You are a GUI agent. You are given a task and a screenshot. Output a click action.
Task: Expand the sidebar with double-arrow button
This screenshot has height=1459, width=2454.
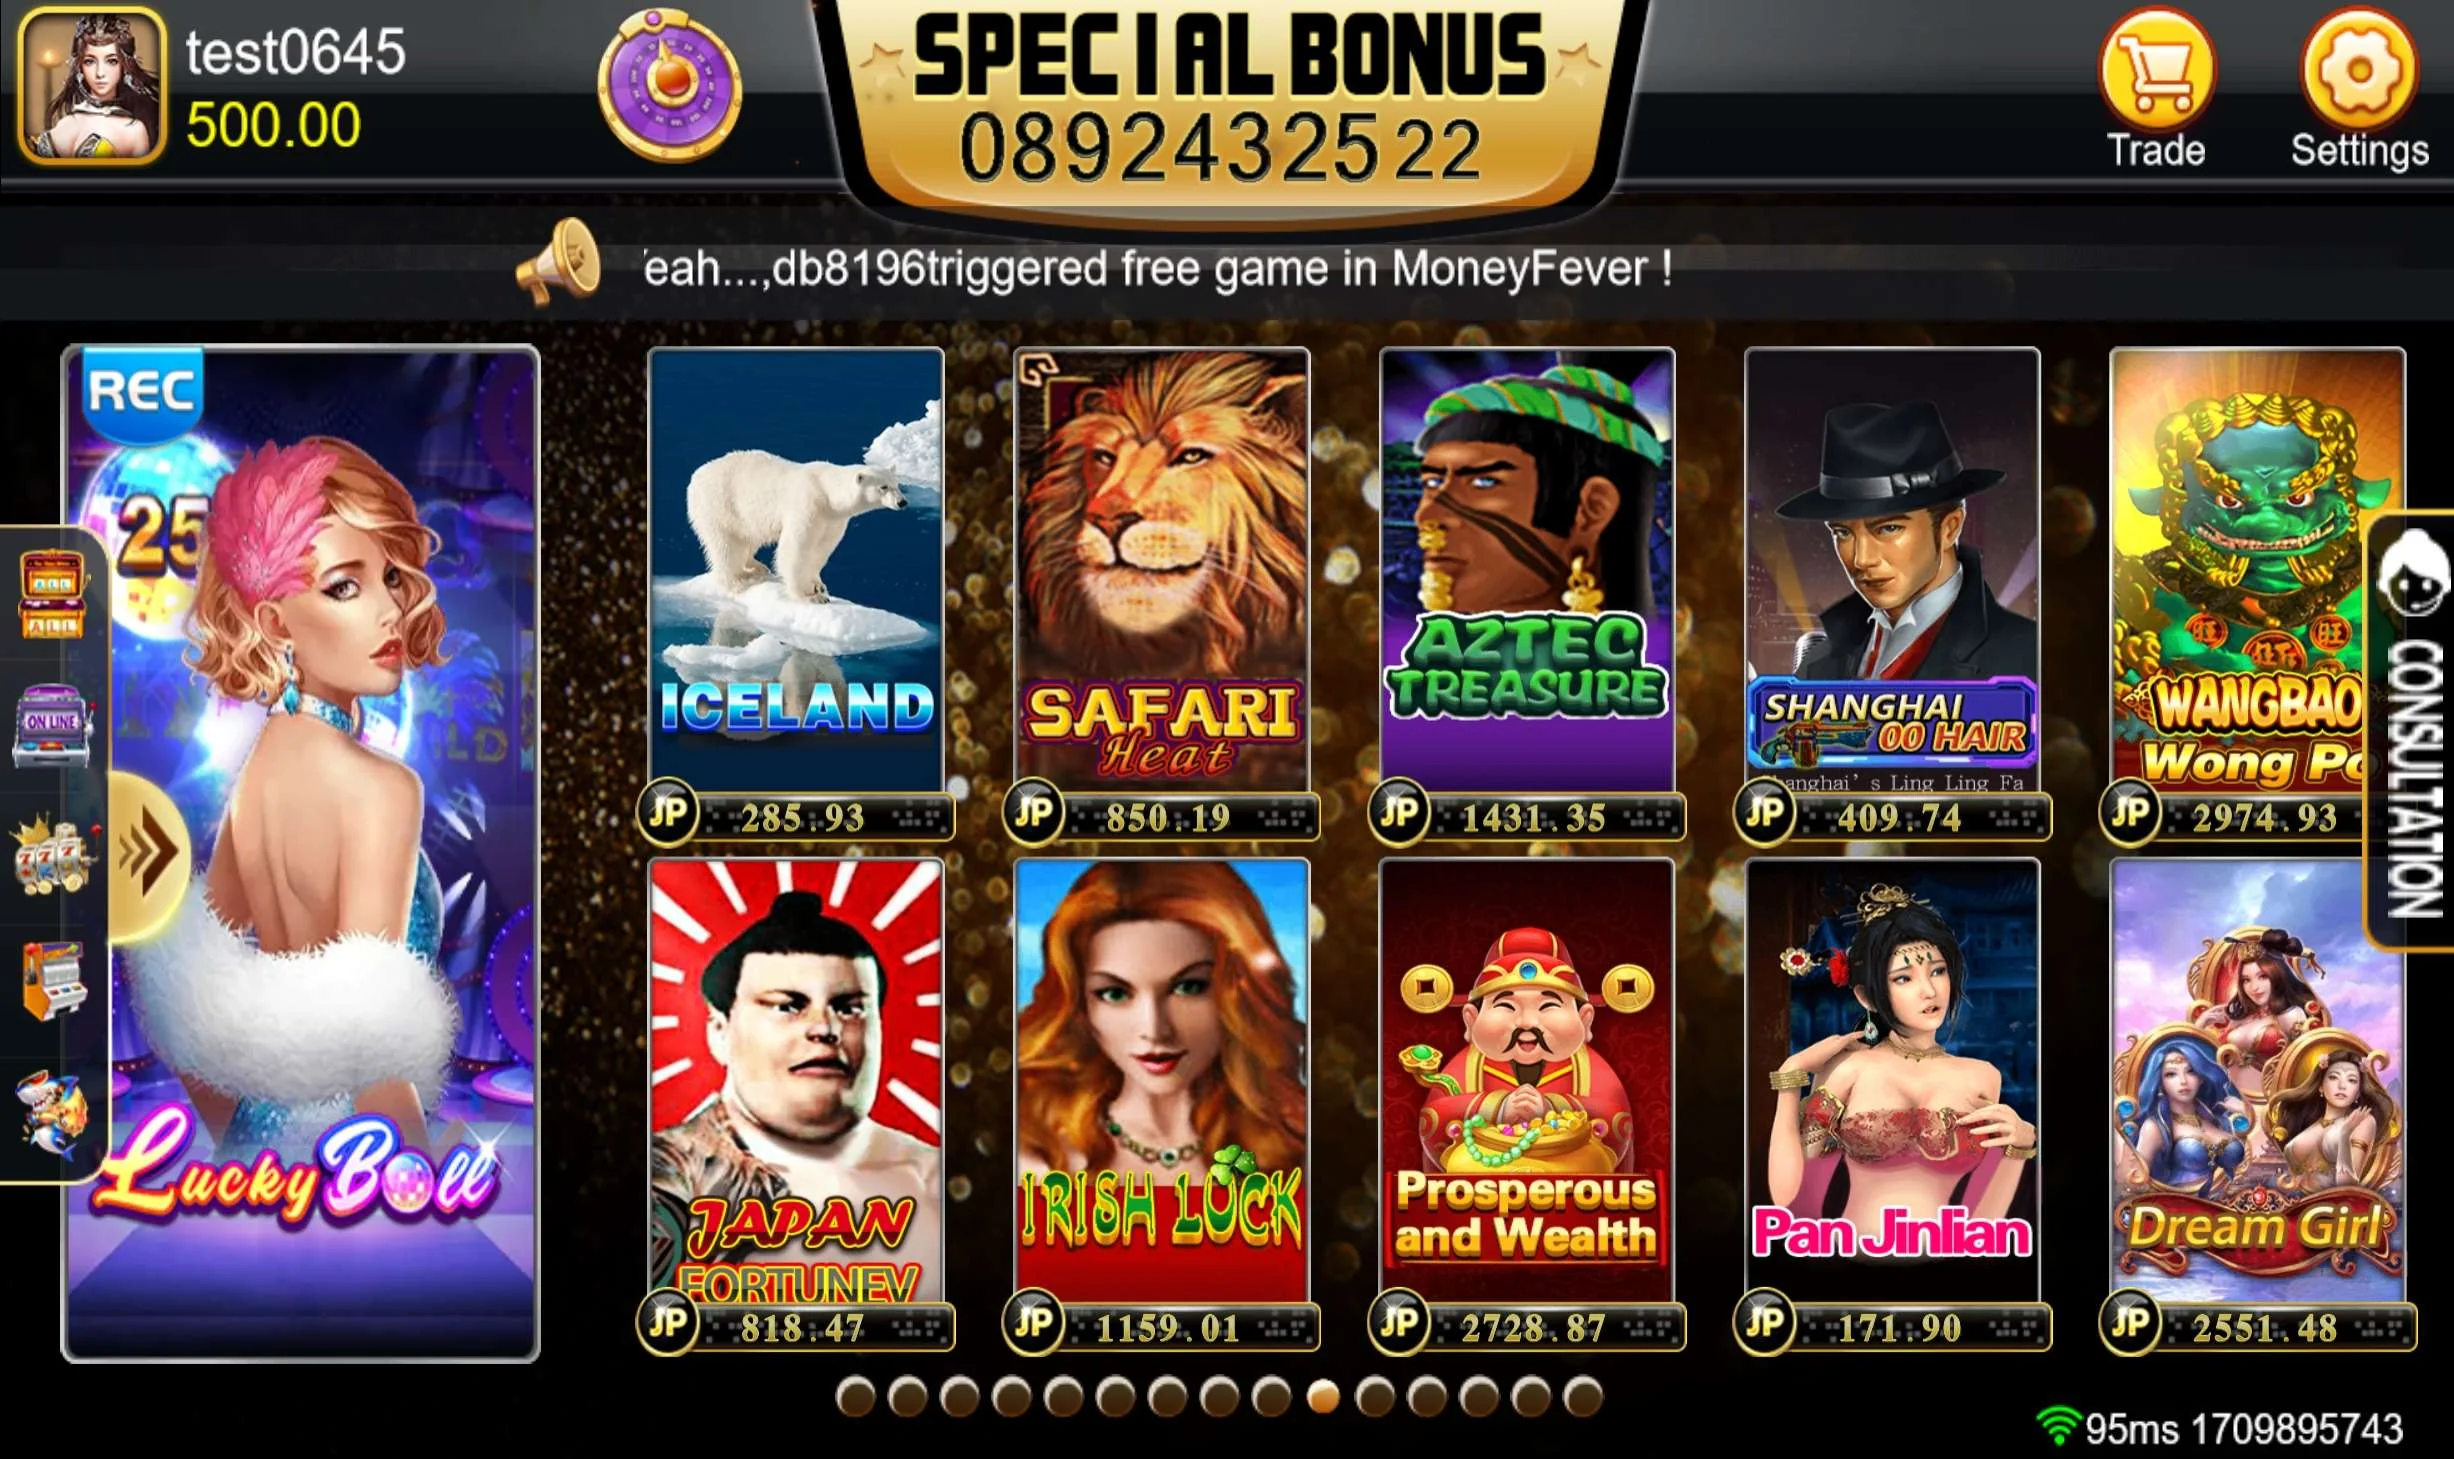(x=149, y=855)
